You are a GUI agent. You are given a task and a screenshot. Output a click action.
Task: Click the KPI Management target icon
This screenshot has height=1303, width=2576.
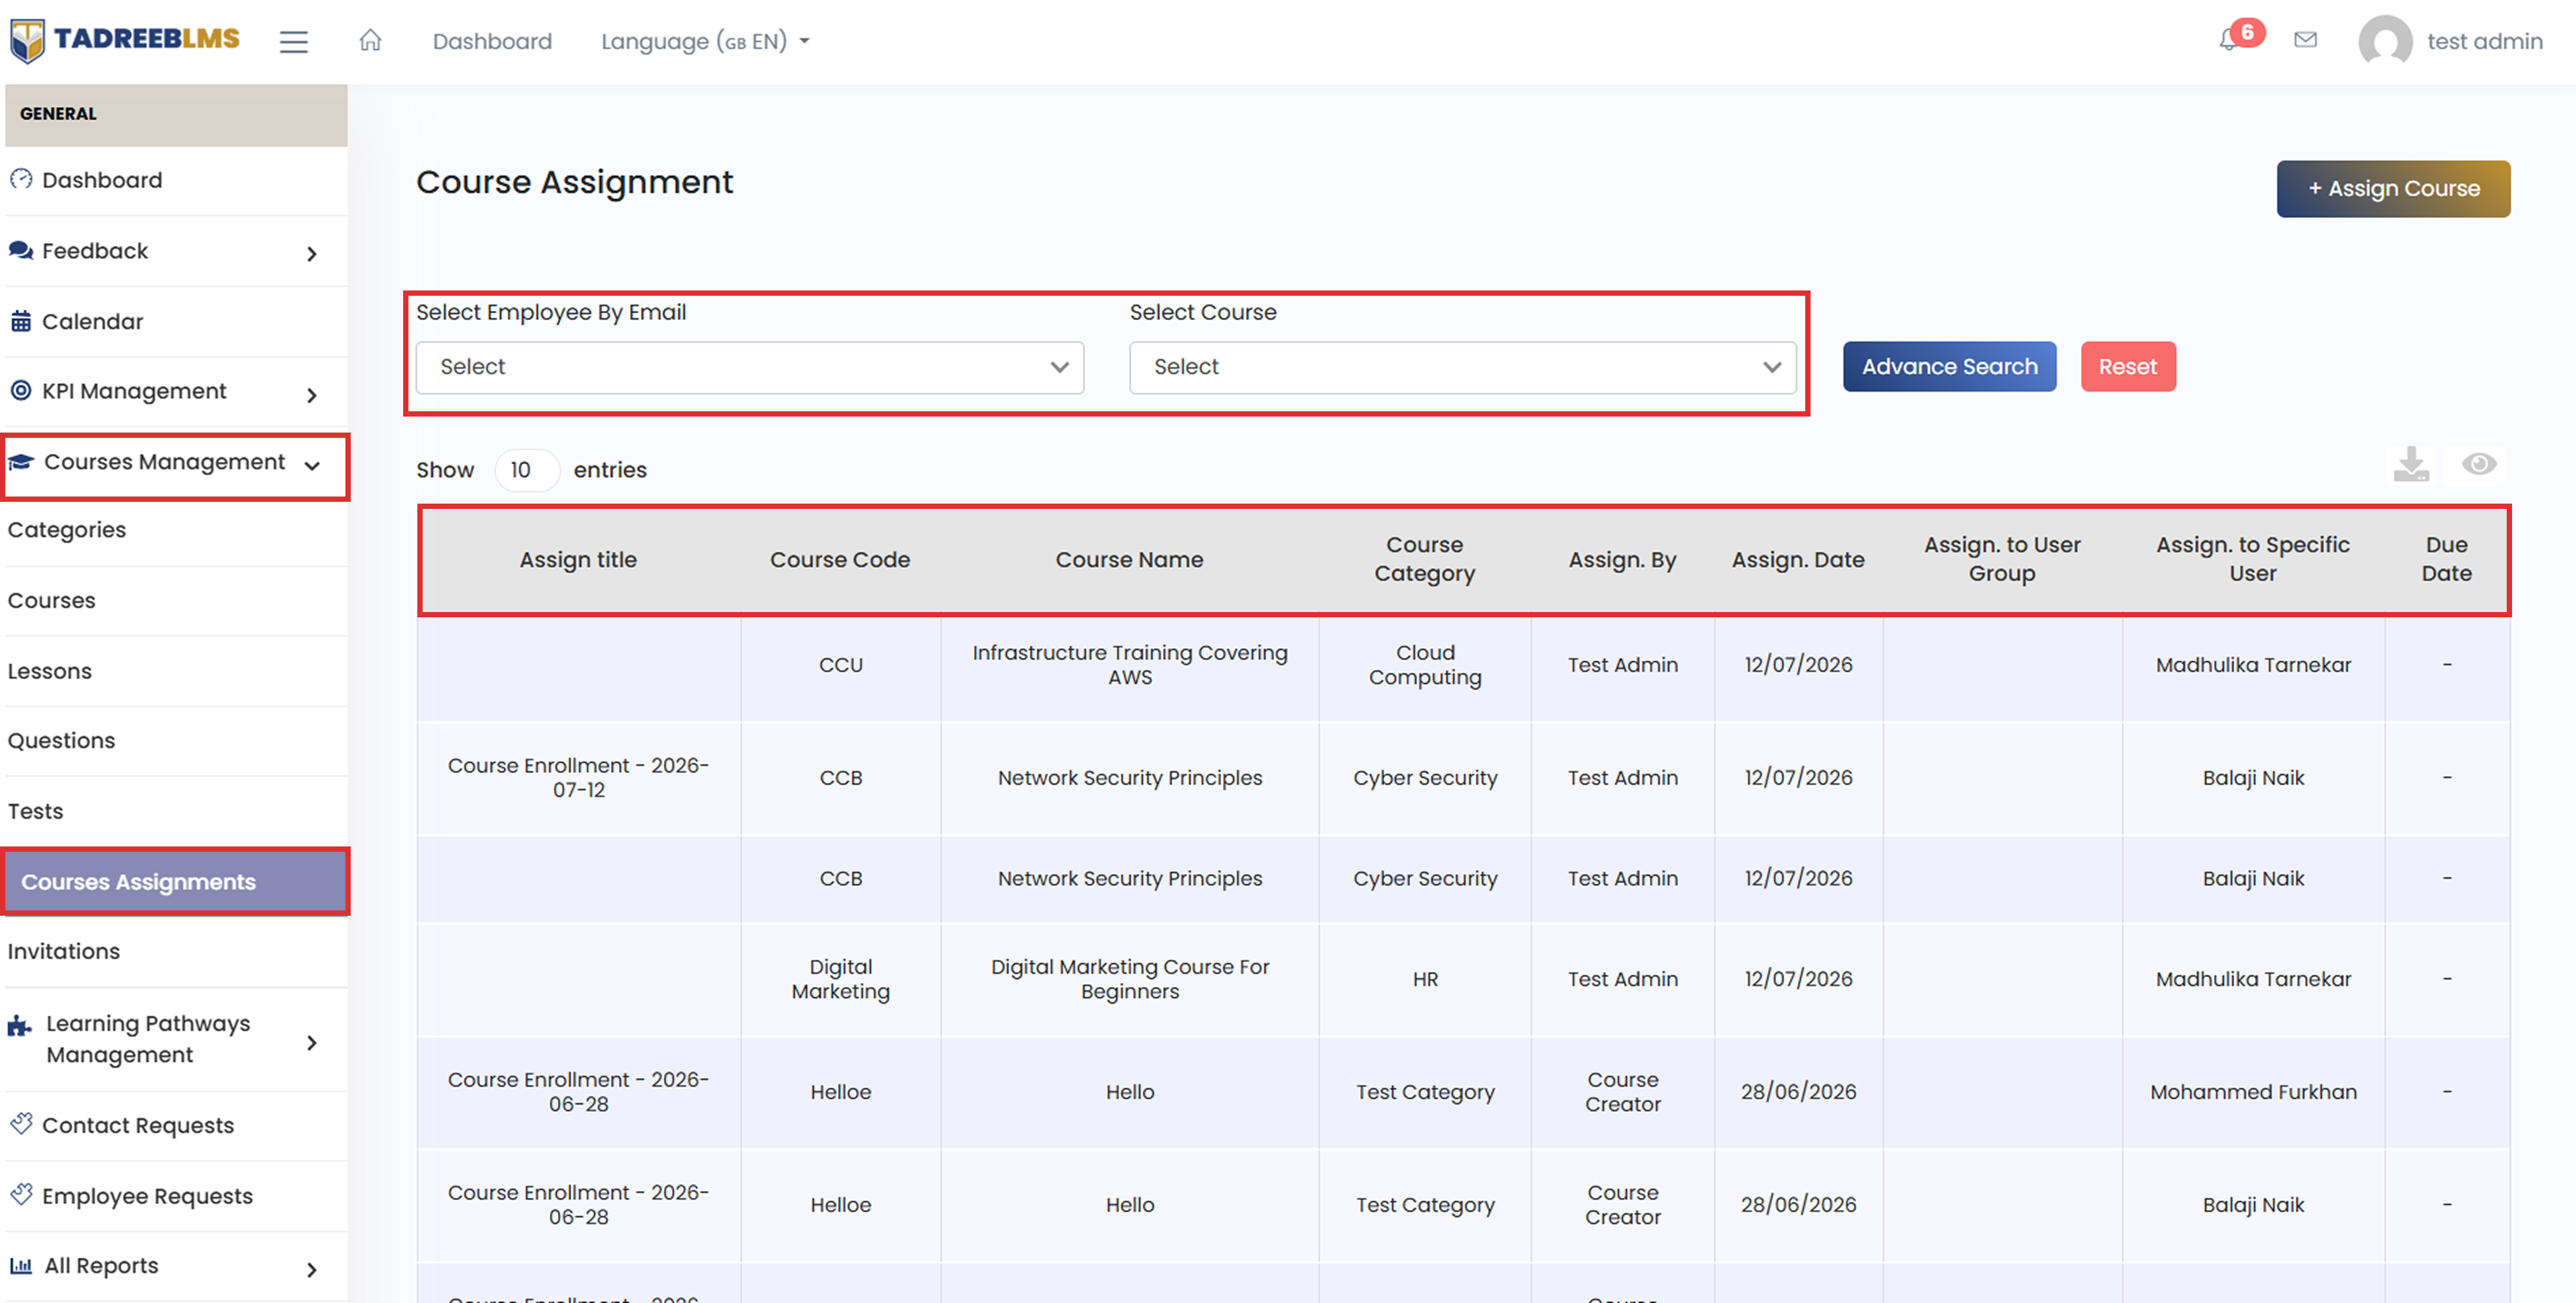[21, 391]
